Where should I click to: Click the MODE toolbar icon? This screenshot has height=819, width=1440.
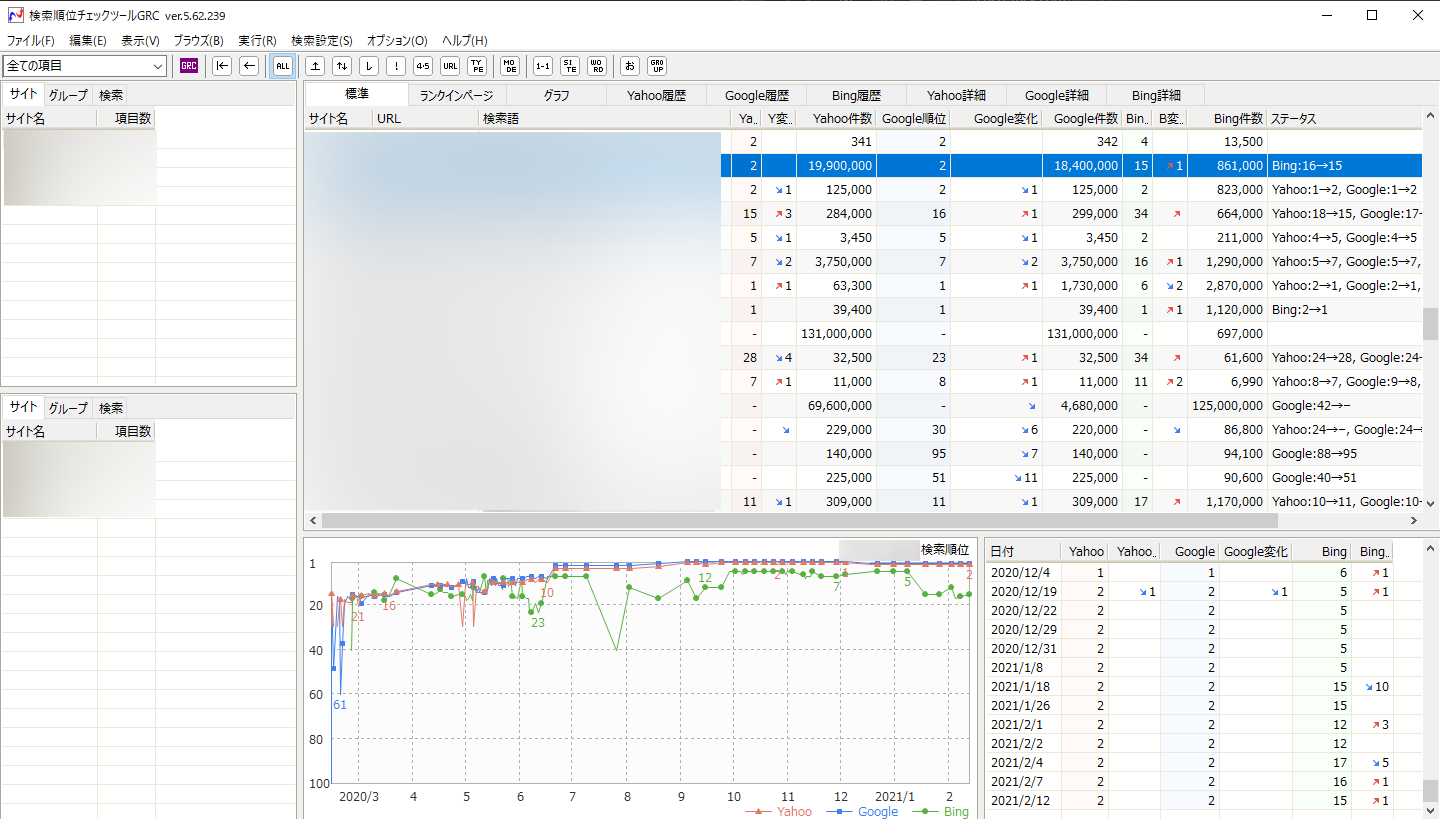(x=510, y=66)
